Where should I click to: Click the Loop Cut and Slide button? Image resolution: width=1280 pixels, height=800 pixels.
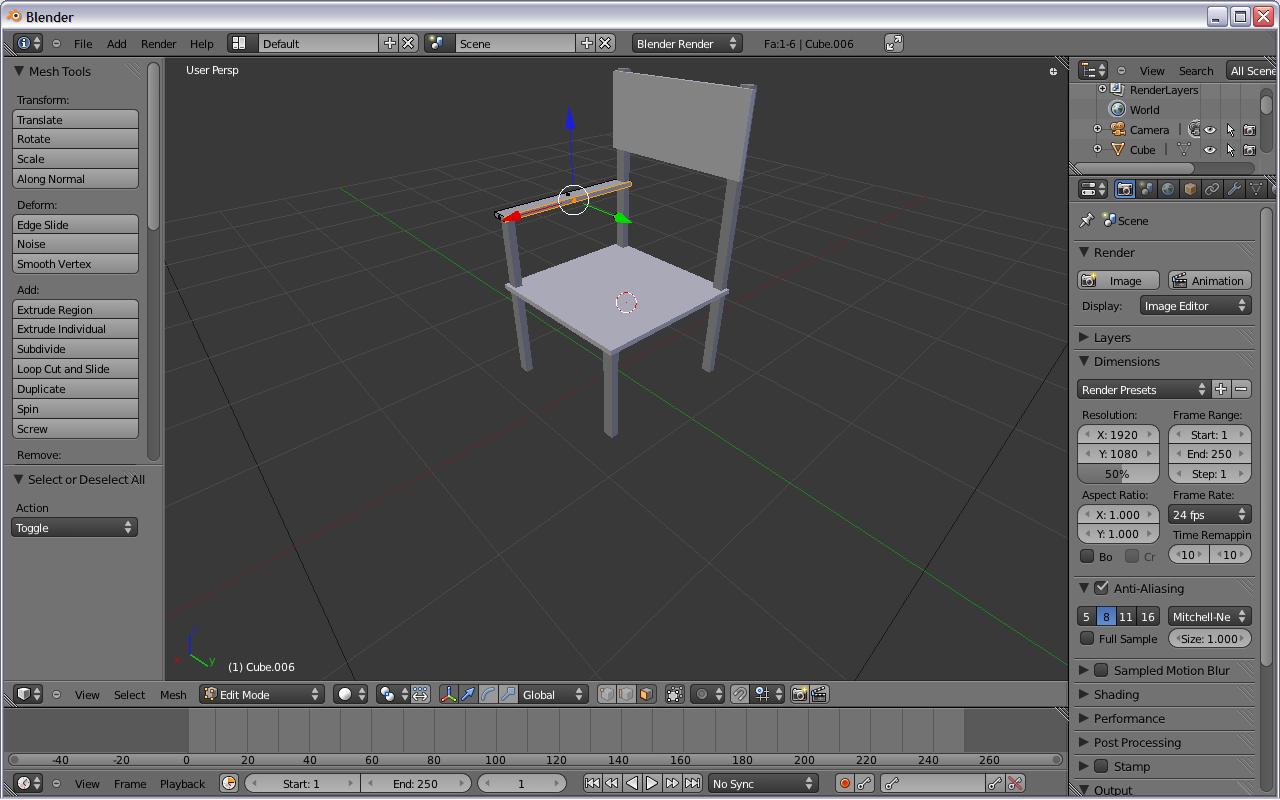tap(75, 369)
